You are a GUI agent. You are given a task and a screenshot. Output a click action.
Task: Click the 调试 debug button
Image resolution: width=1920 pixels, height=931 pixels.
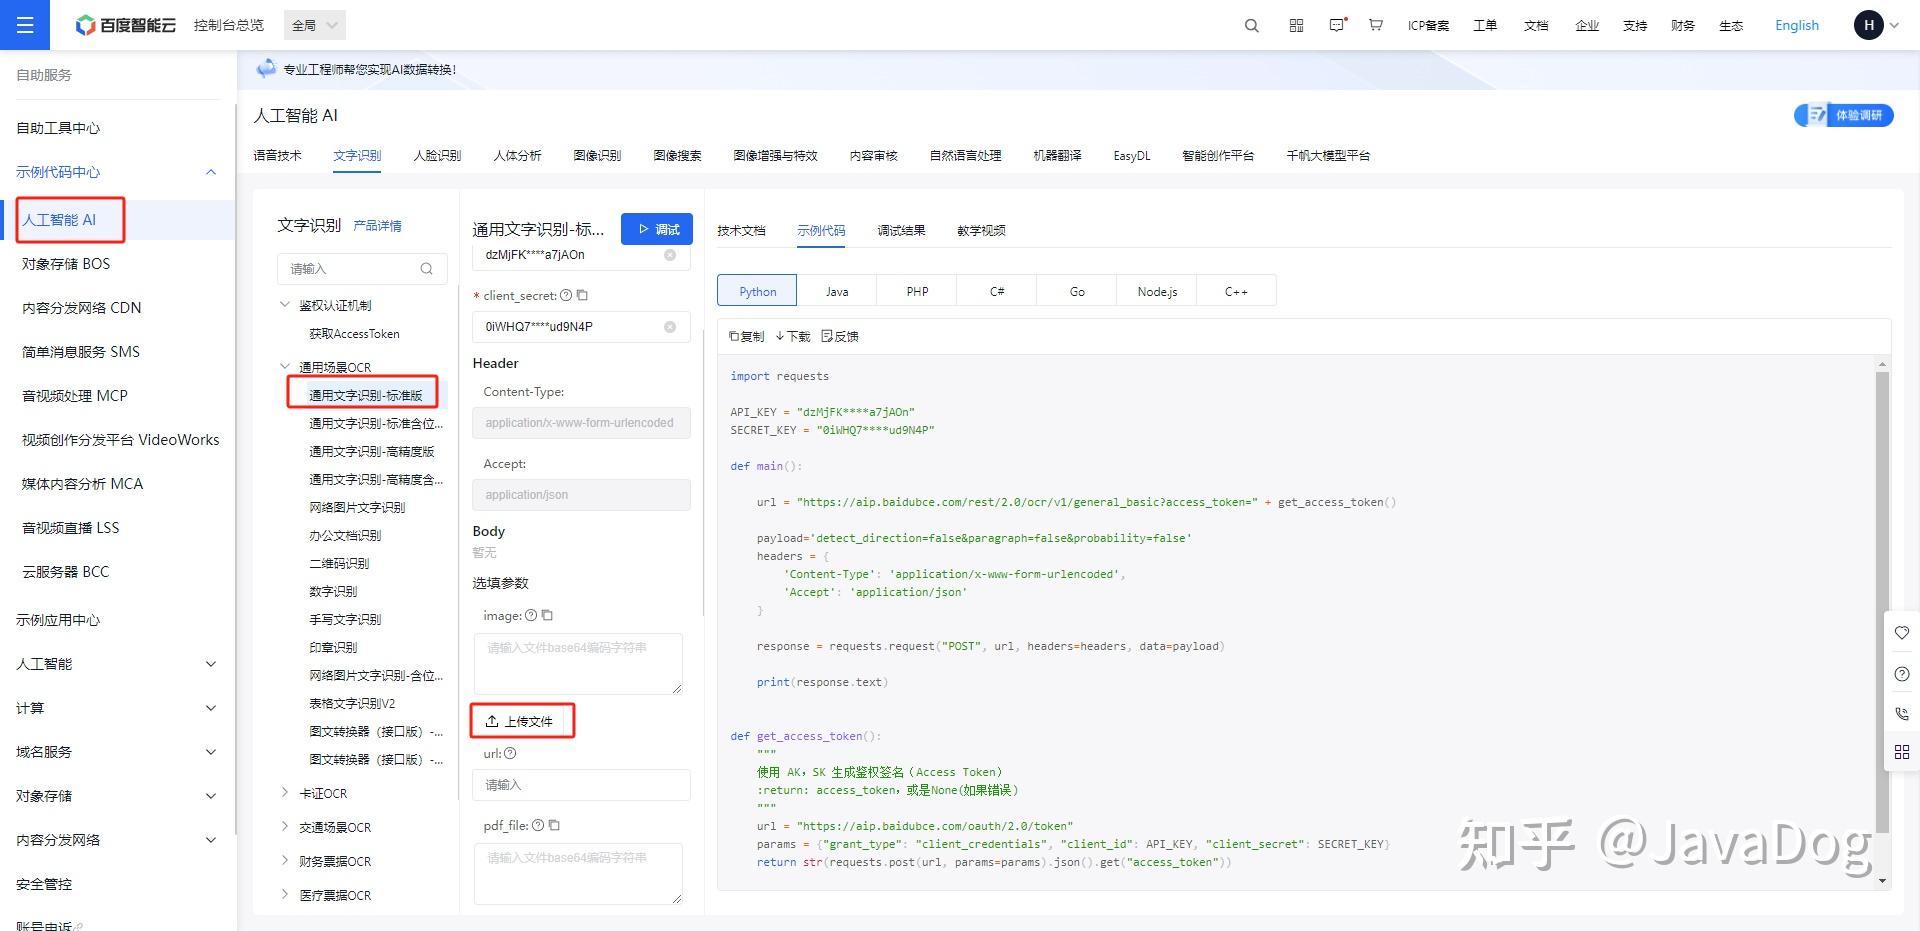point(657,228)
